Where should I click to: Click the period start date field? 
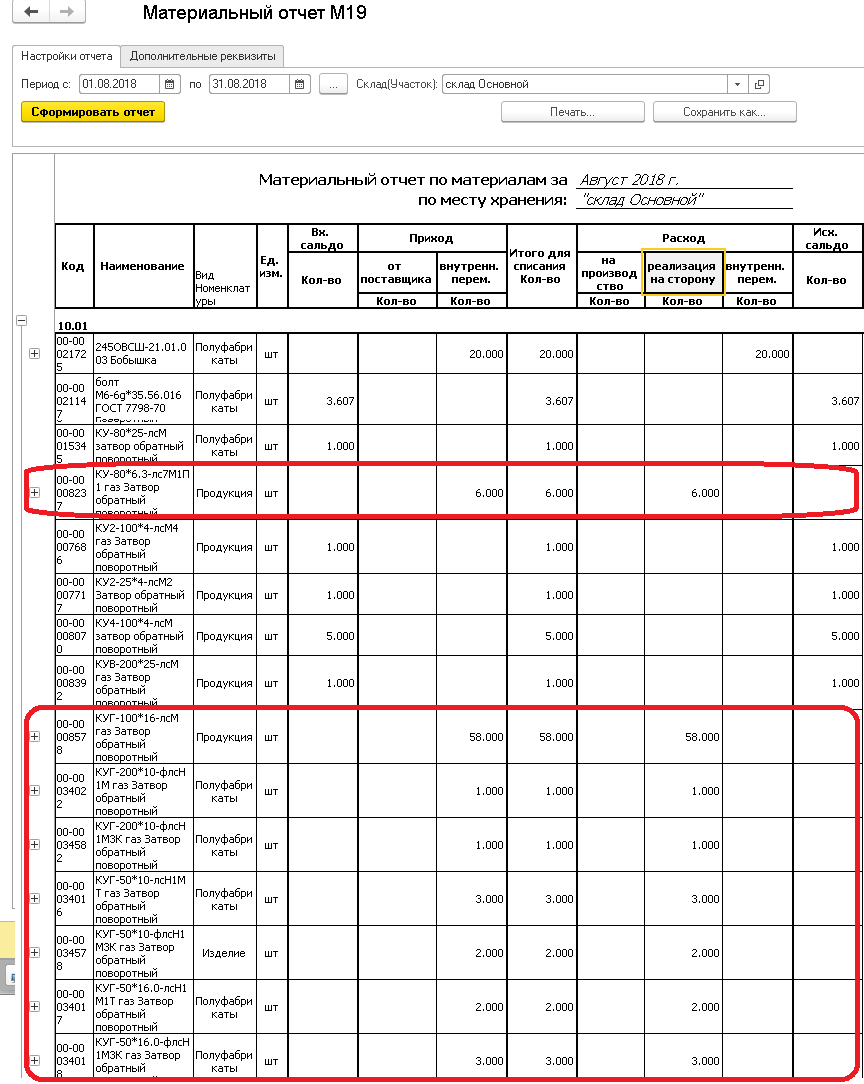click(120, 85)
